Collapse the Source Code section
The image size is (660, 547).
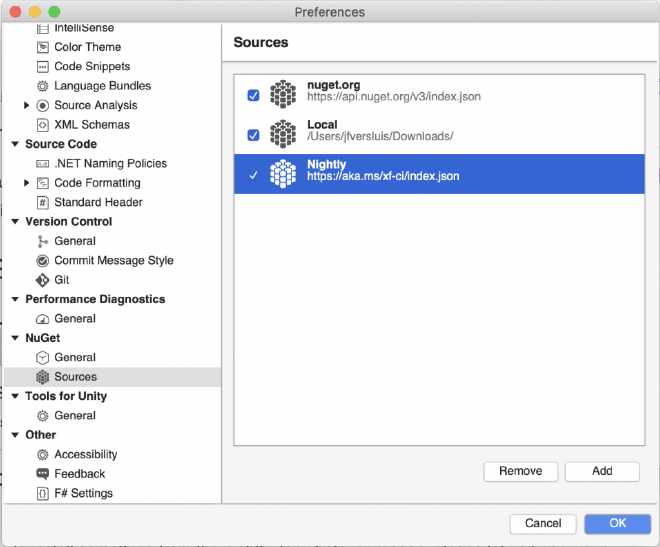pyautogui.click(x=15, y=144)
